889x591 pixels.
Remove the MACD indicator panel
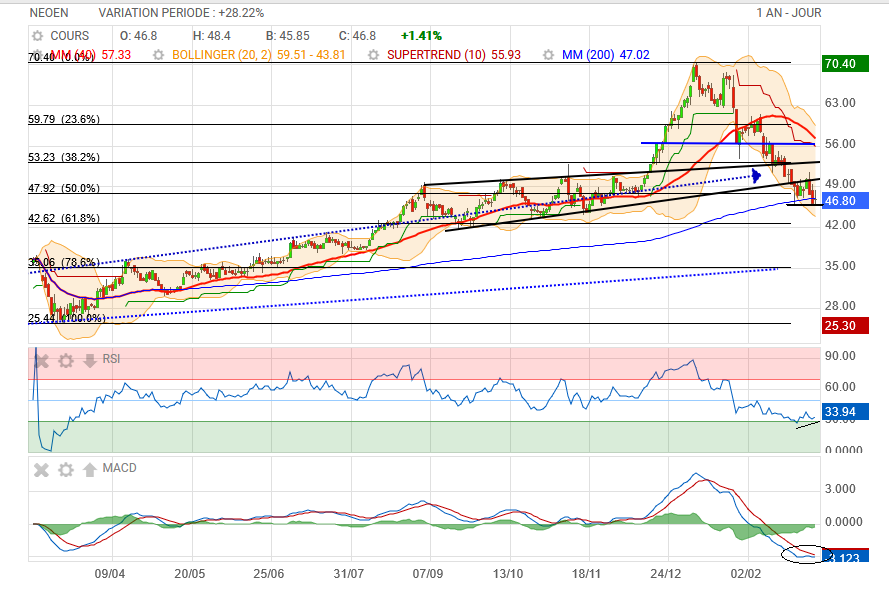click(41, 470)
